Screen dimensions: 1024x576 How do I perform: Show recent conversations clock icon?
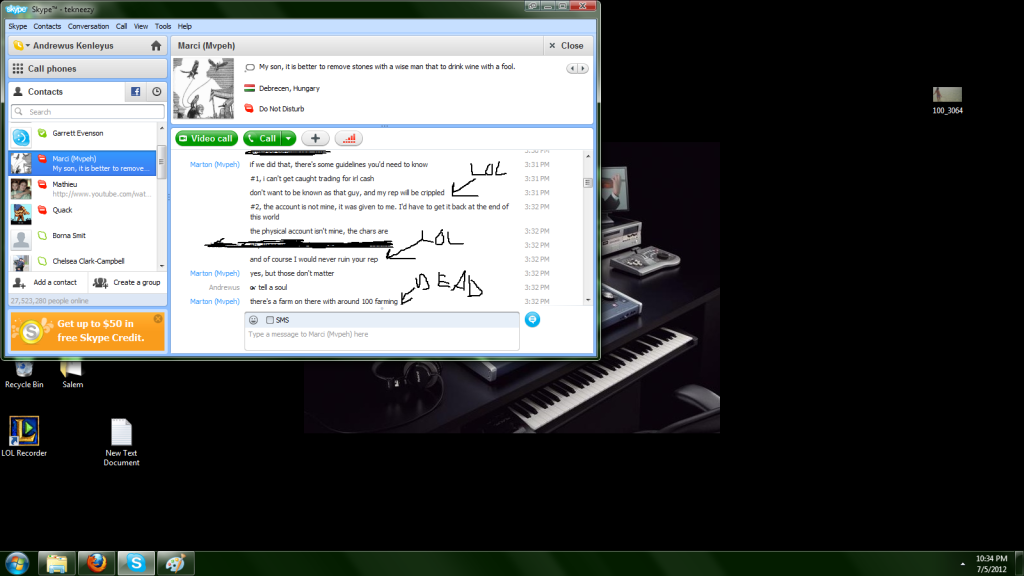pos(157,91)
